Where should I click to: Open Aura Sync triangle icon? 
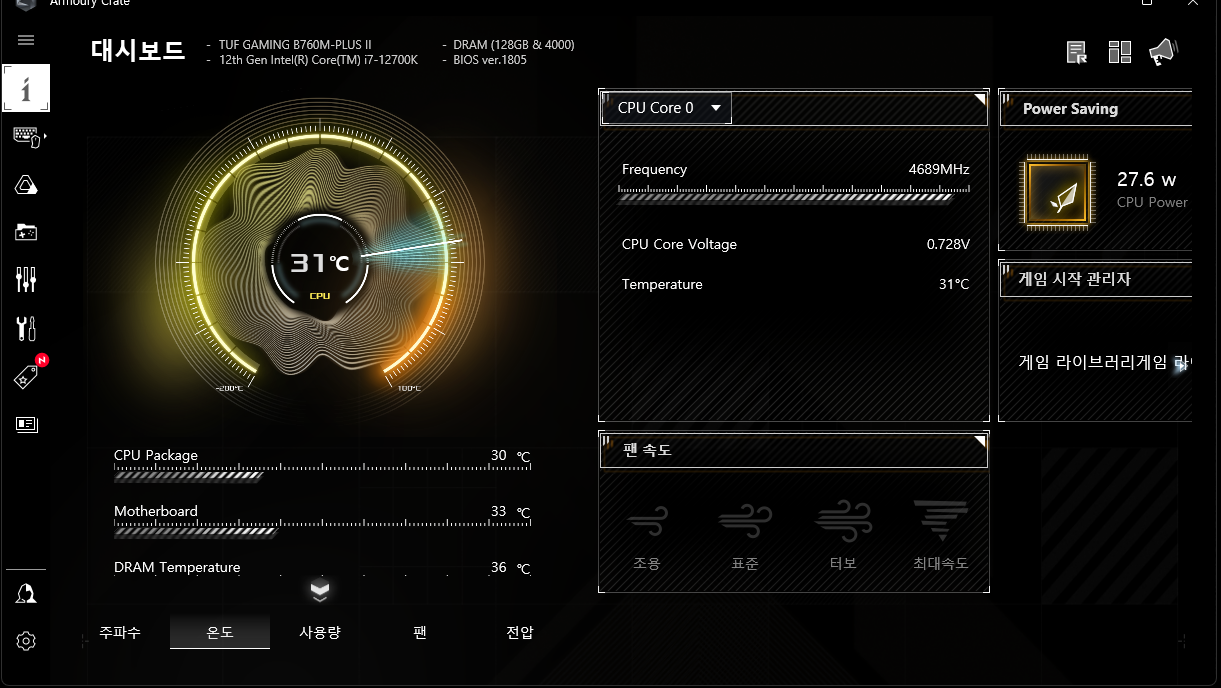pos(27,185)
